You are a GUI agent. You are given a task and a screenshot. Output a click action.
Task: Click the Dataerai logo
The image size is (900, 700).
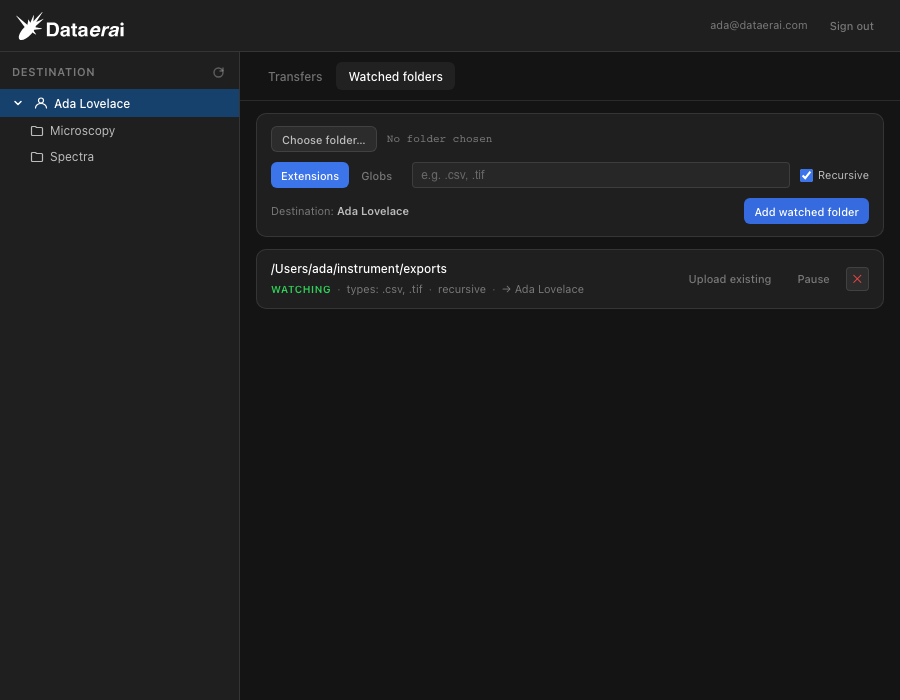coord(70,26)
